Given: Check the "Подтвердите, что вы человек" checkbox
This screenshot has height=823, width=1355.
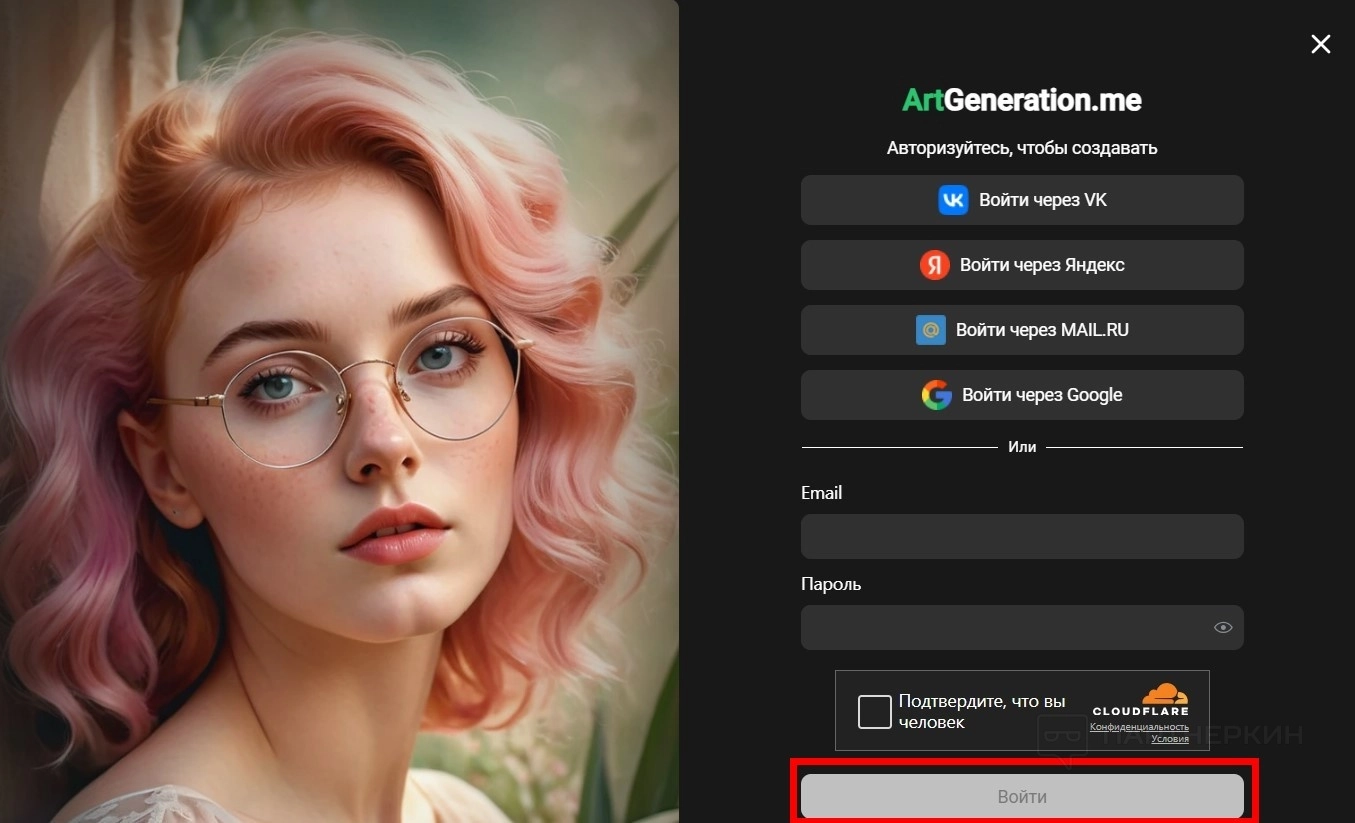Looking at the screenshot, I should 874,712.
